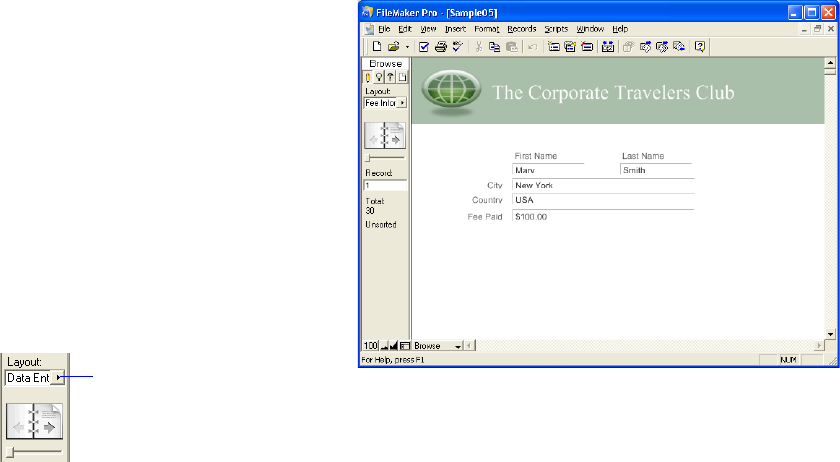Image resolution: width=840 pixels, height=462 pixels.
Task: Click the Find binoculars toolbar icon
Action: pos(608,47)
